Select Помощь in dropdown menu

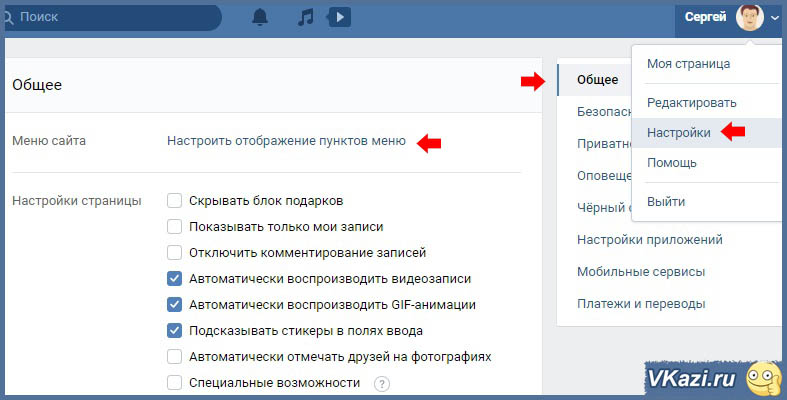click(706, 163)
